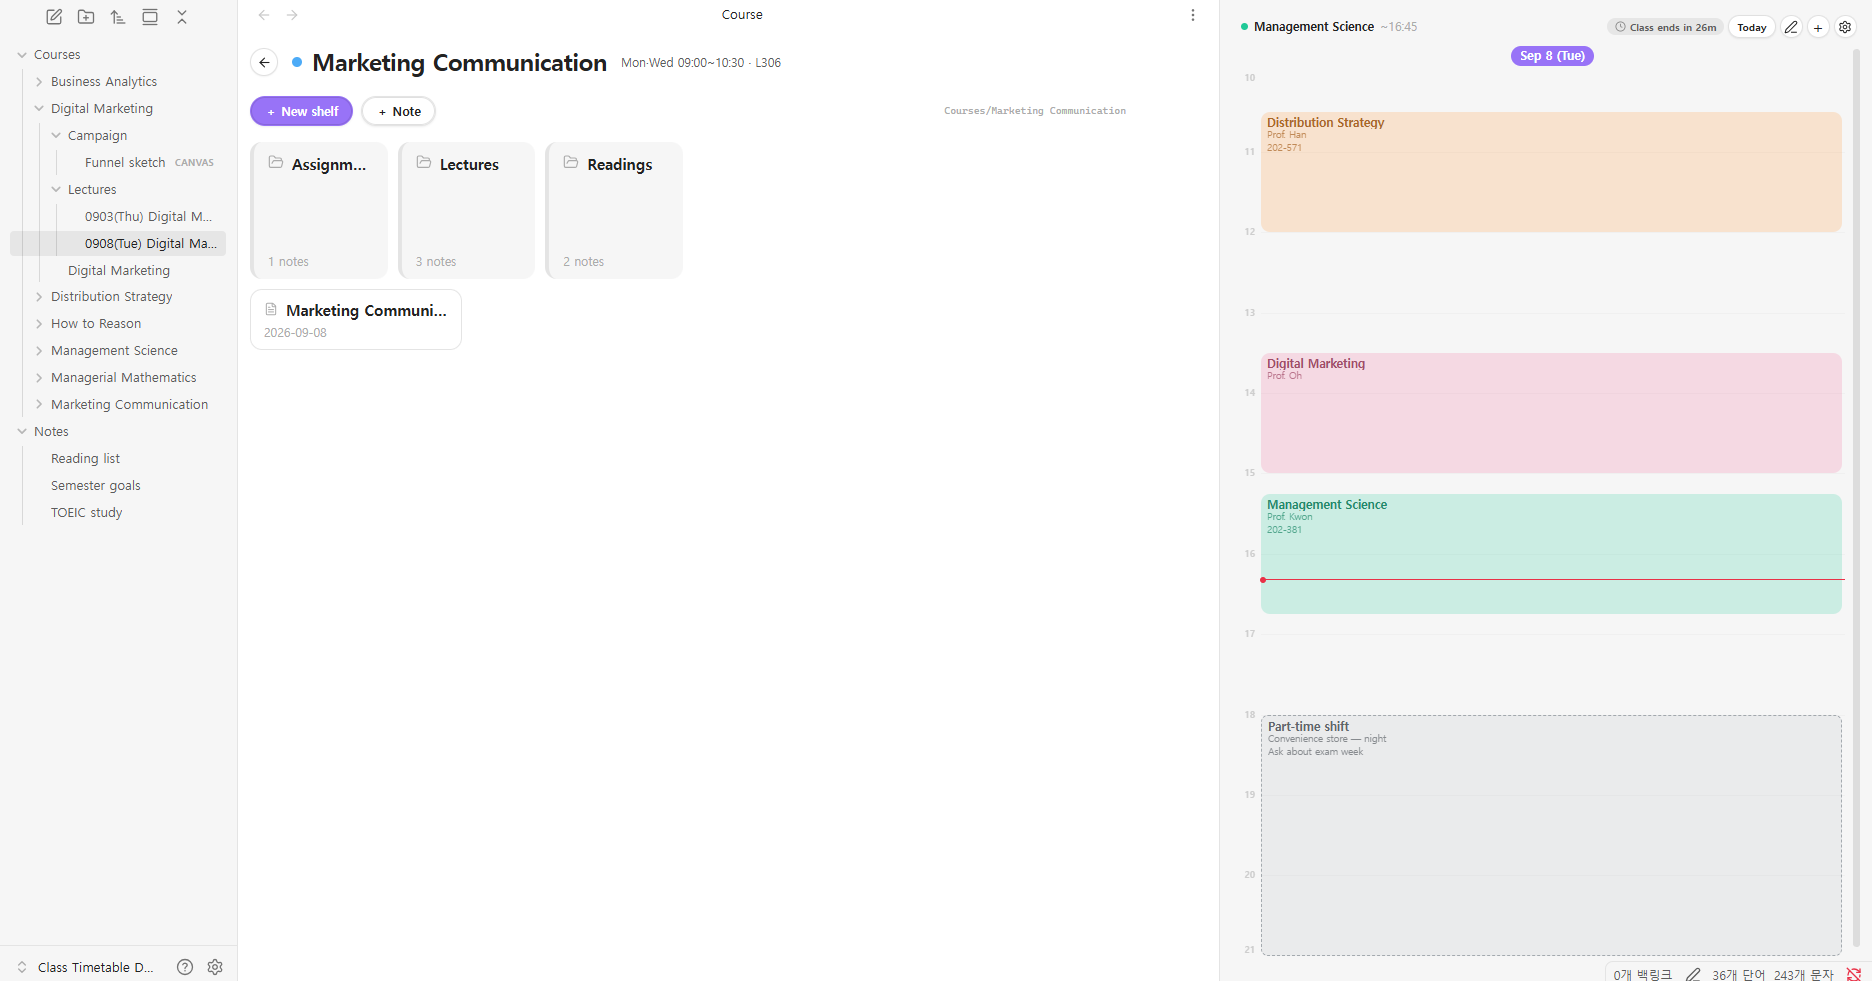Collapse the Notes root folder
This screenshot has height=981, width=1872.
click(x=22, y=432)
